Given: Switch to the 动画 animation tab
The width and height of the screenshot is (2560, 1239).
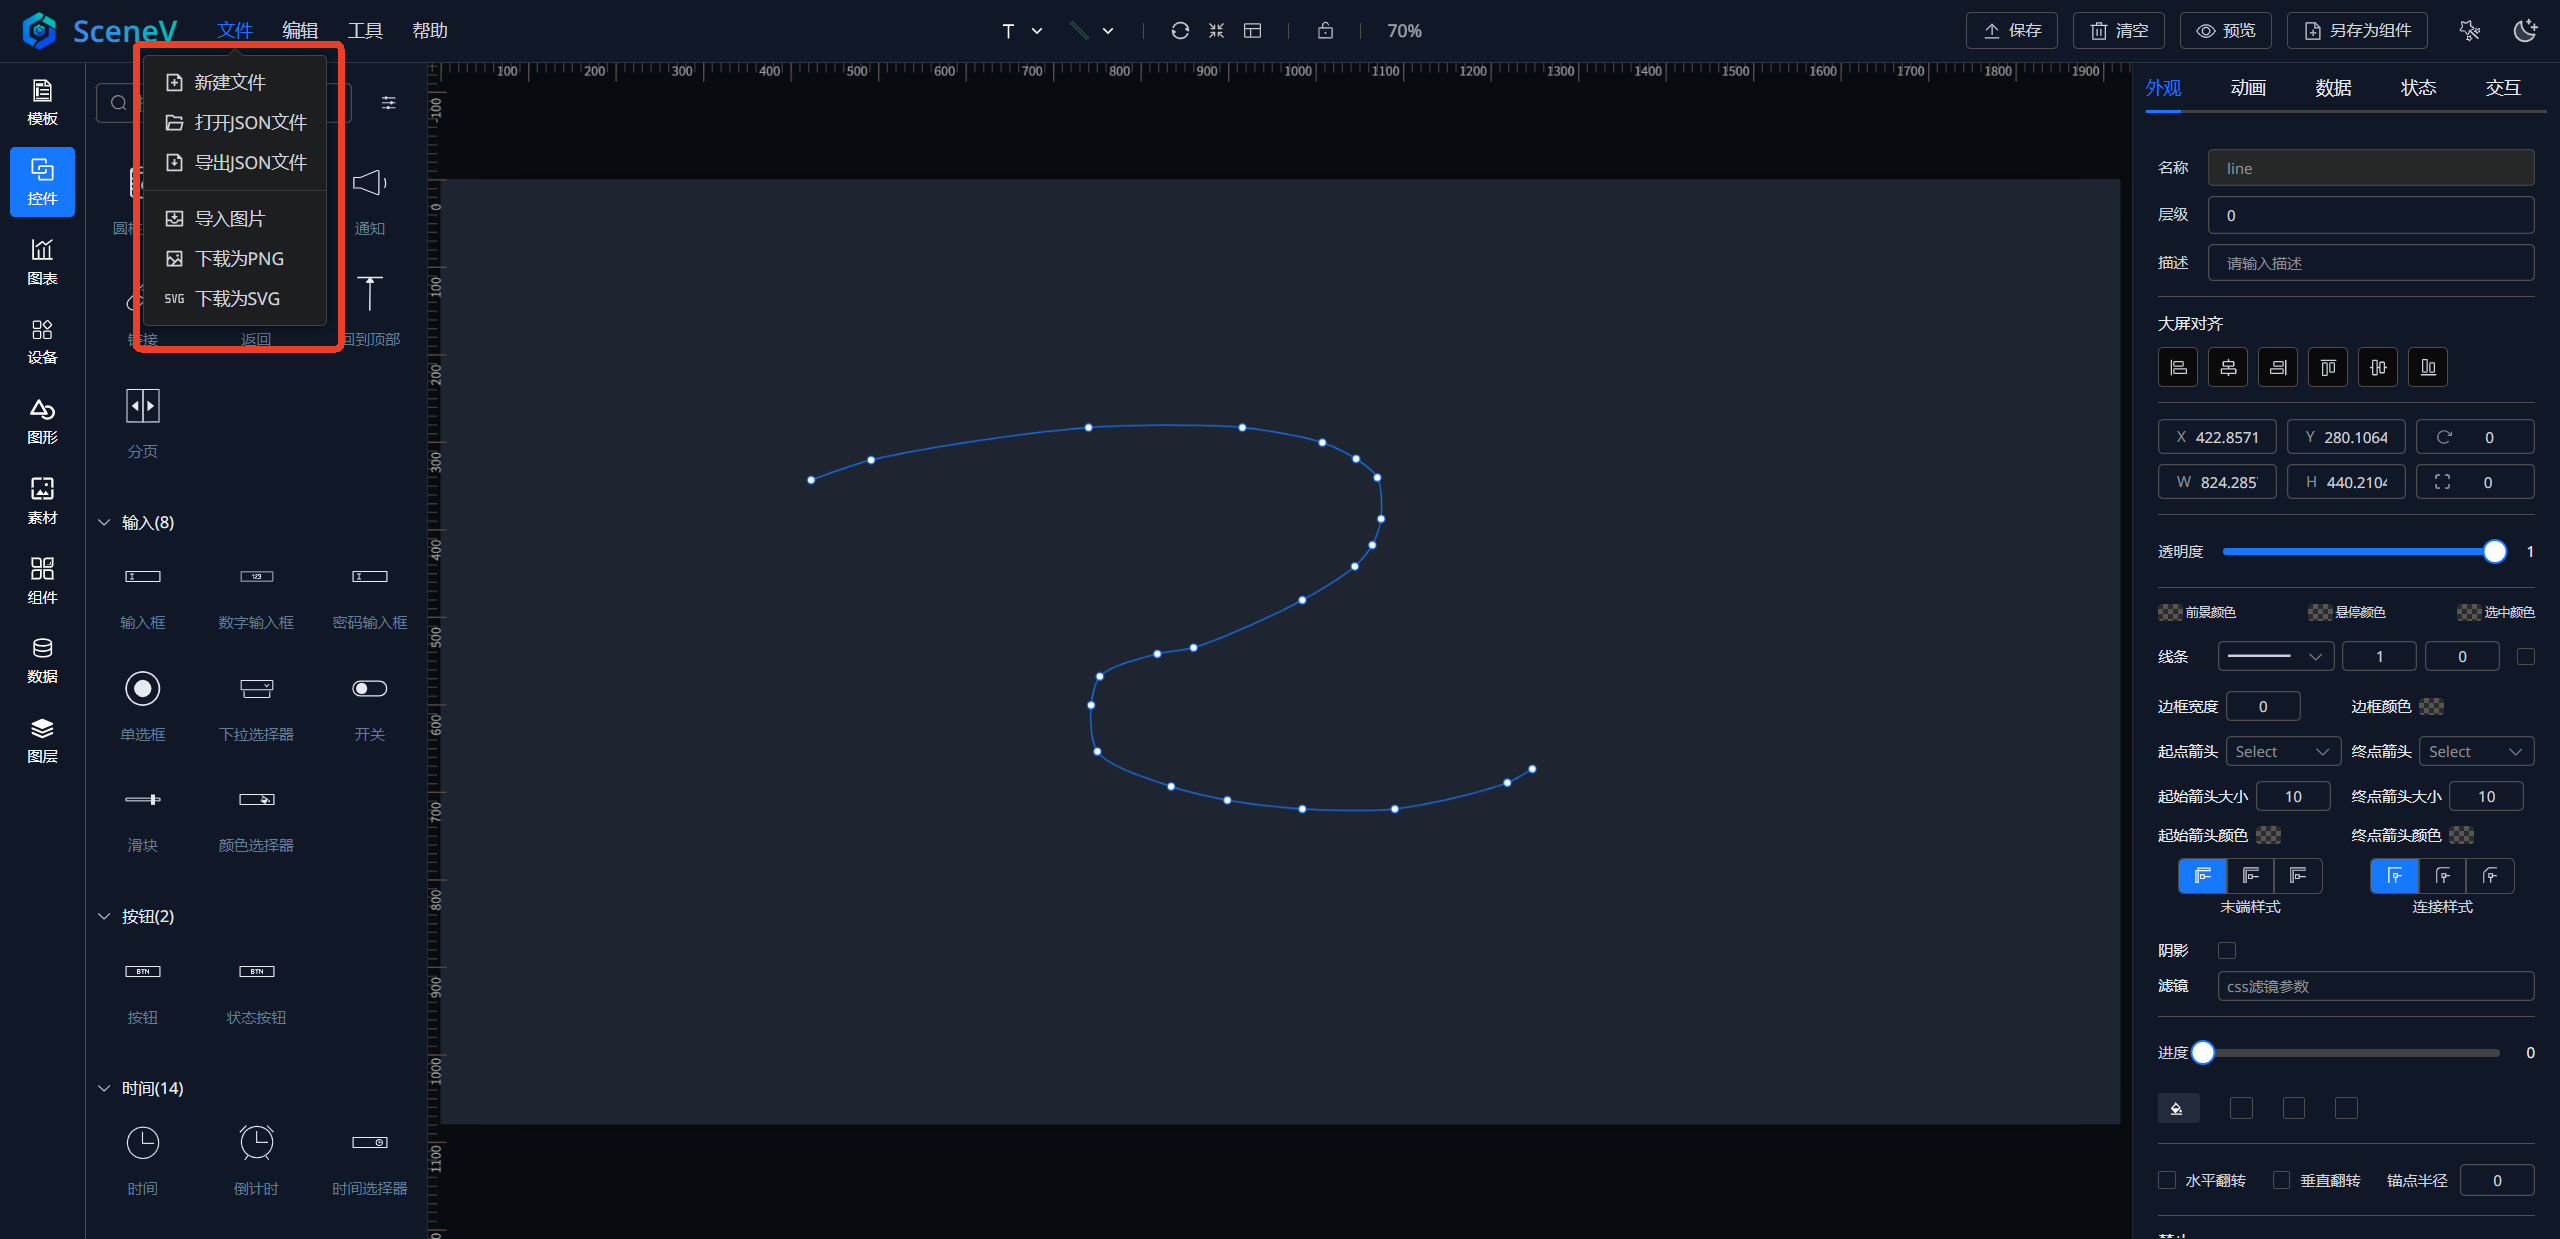Looking at the screenshot, I should [x=2248, y=88].
